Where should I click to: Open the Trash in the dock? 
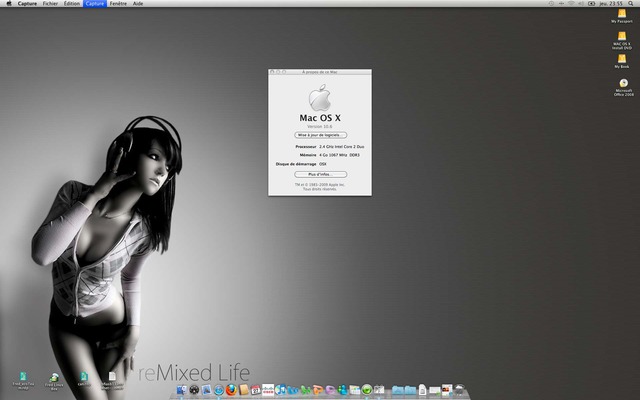460,390
